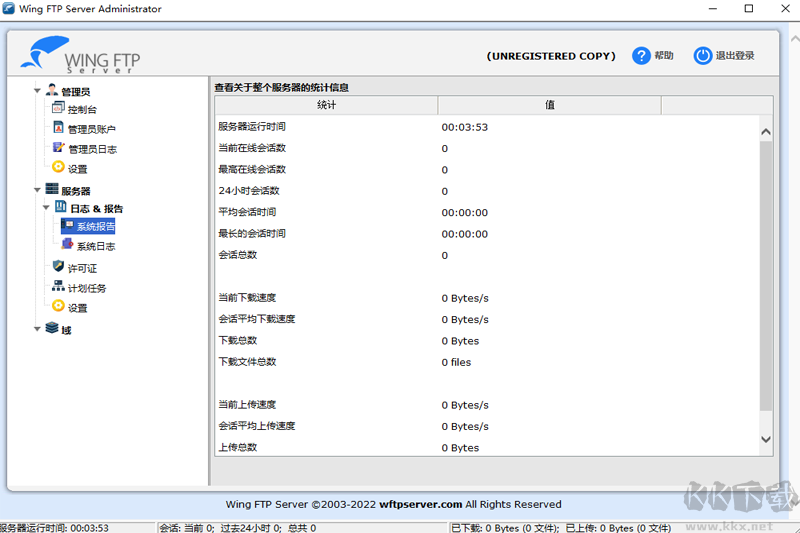Click the status bar session count text
Image resolution: width=800 pixels, height=533 pixels.
(x=238, y=528)
